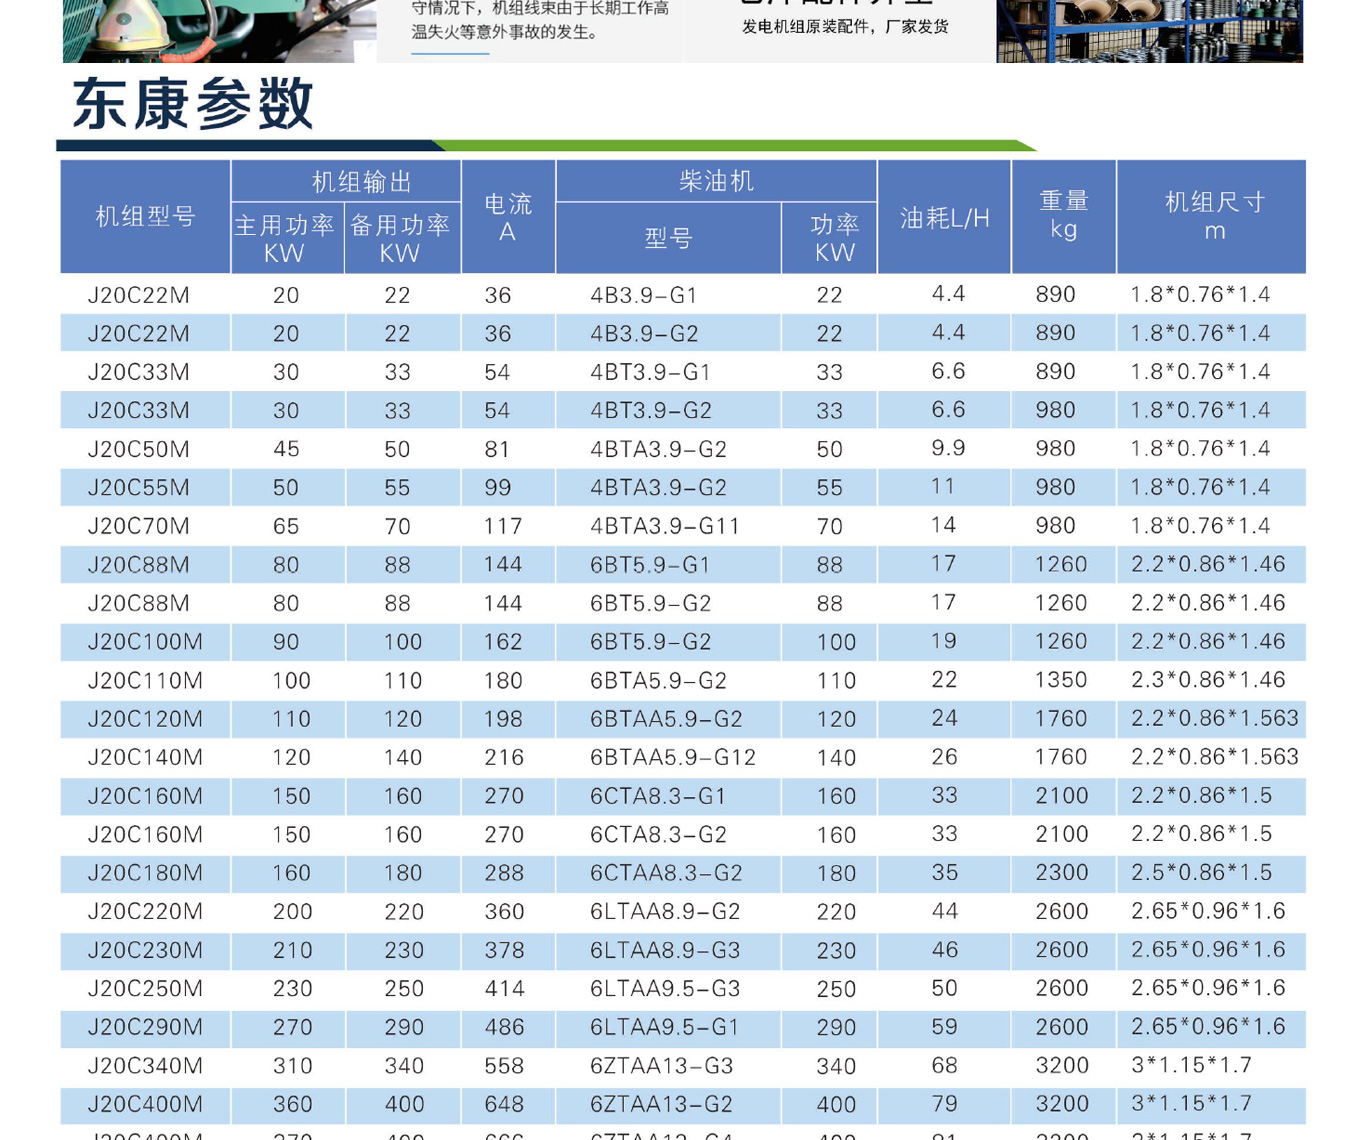Click fuel consumption 79 value
This screenshot has height=1140, width=1360.
point(945,1104)
